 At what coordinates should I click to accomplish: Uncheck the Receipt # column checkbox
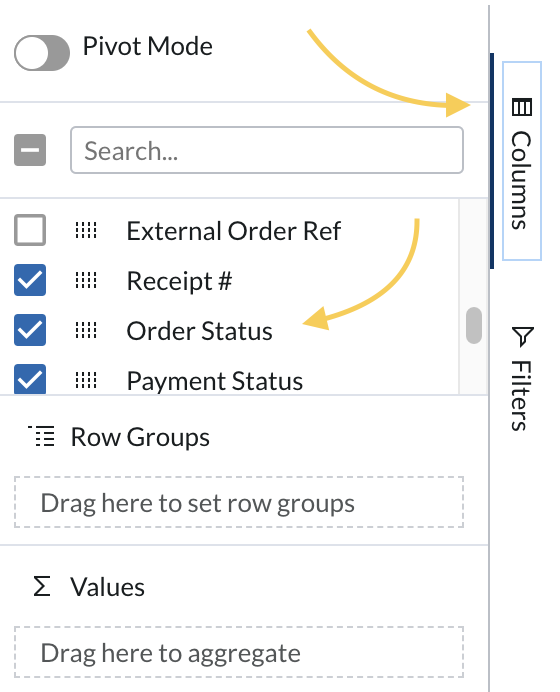[30, 280]
